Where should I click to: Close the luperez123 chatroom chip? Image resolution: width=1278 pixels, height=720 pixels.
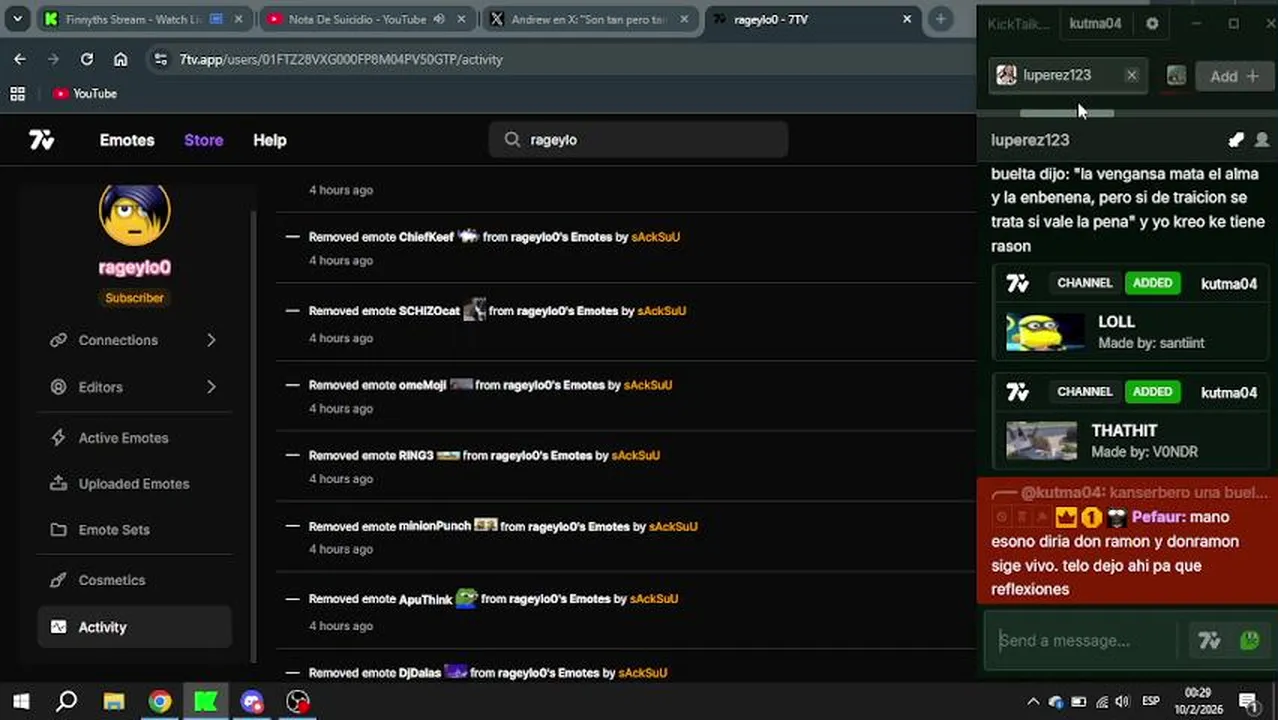1131,75
